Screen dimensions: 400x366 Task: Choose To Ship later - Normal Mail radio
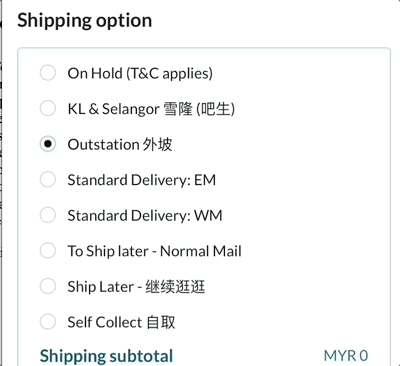[48, 250]
